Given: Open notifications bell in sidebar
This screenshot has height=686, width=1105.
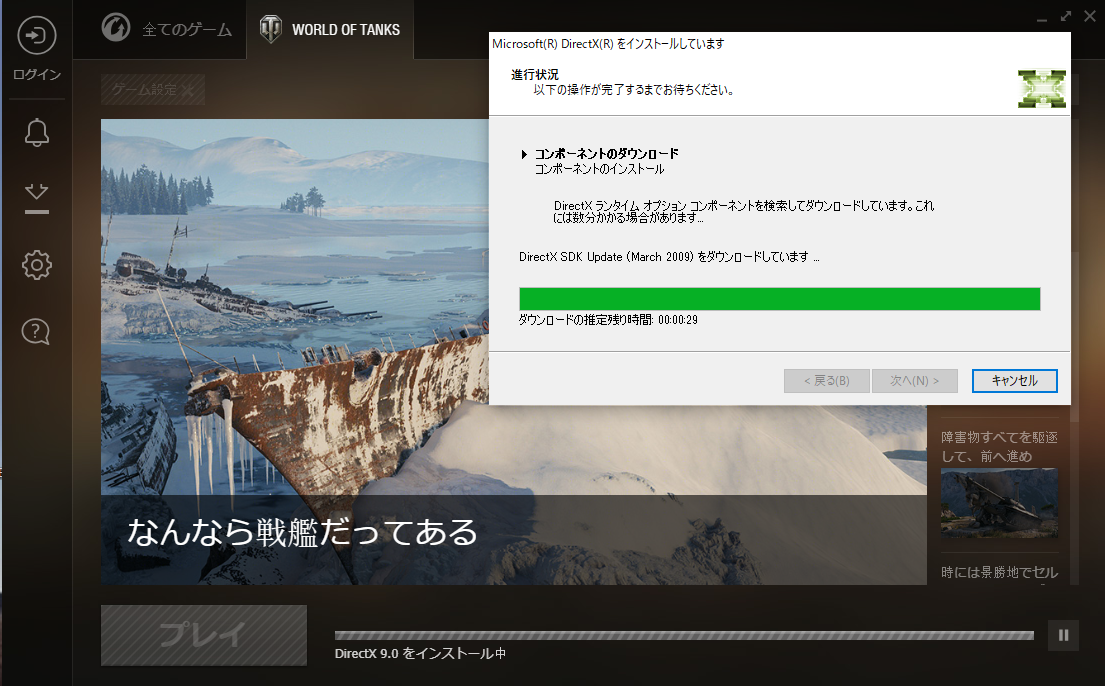Looking at the screenshot, I should pos(37,133).
